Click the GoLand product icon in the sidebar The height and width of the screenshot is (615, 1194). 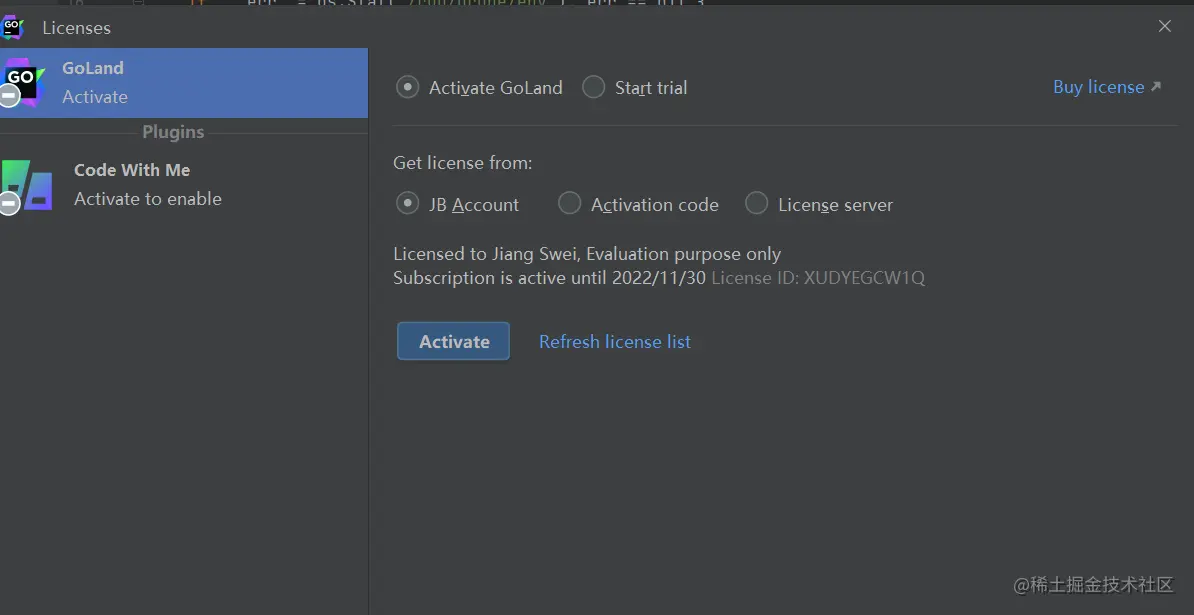click(x=21, y=82)
